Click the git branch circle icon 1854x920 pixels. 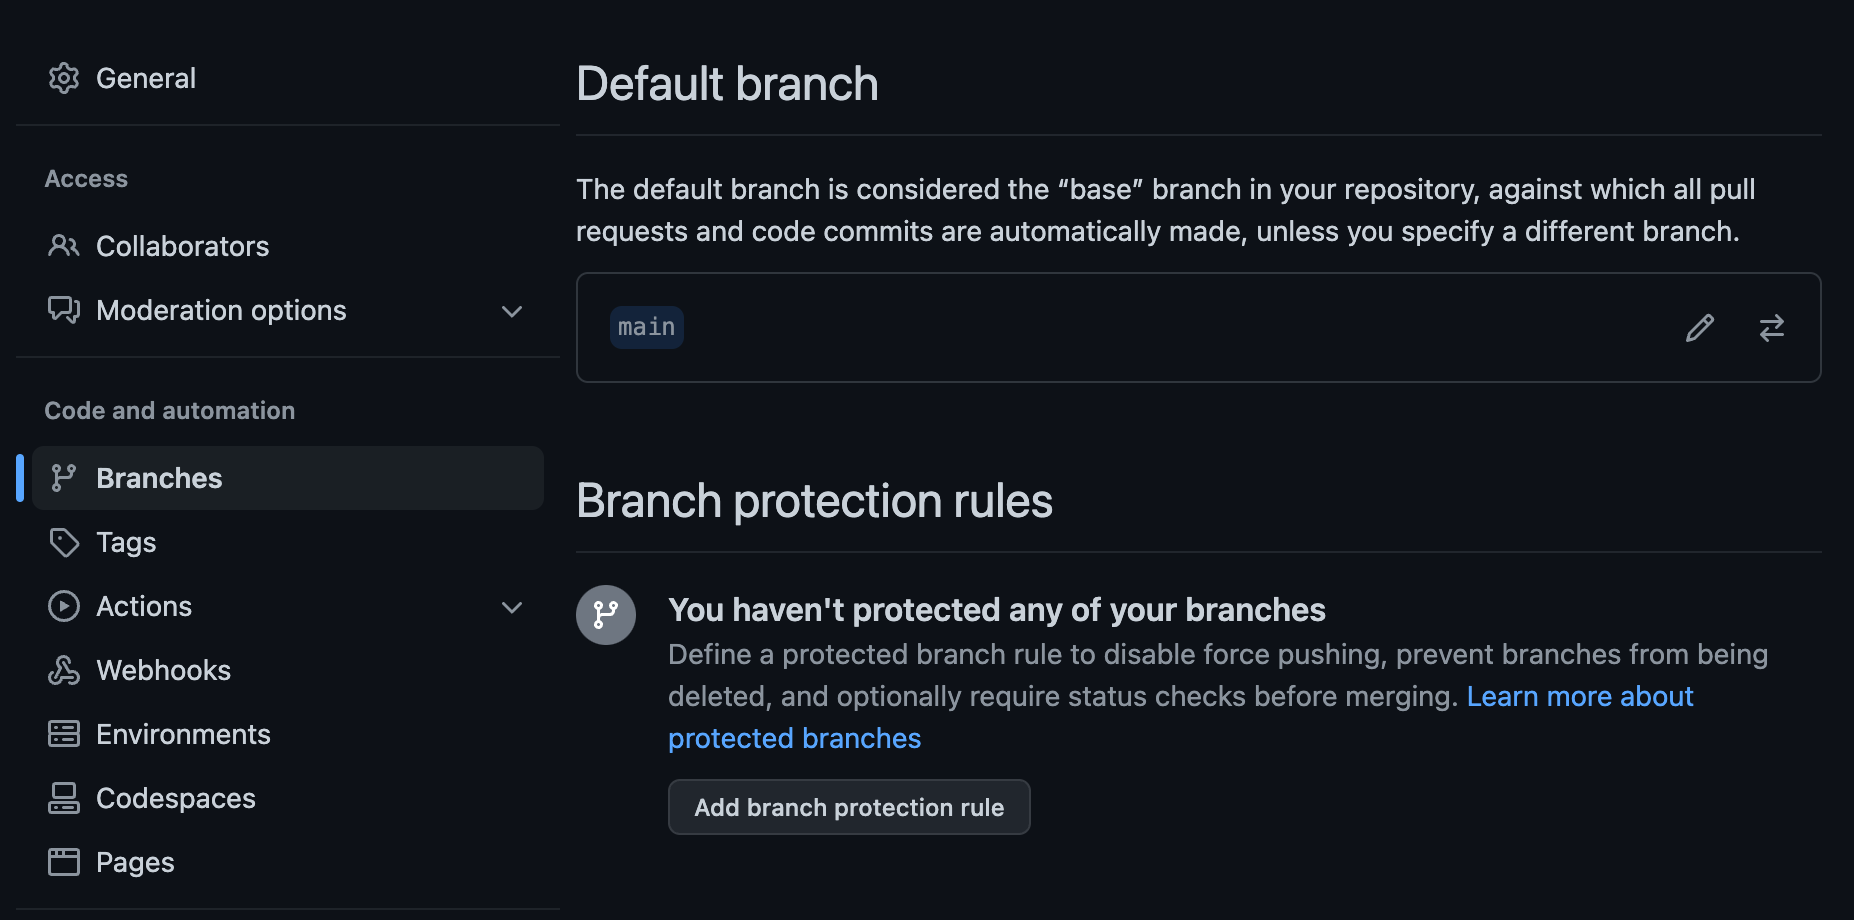tap(606, 615)
